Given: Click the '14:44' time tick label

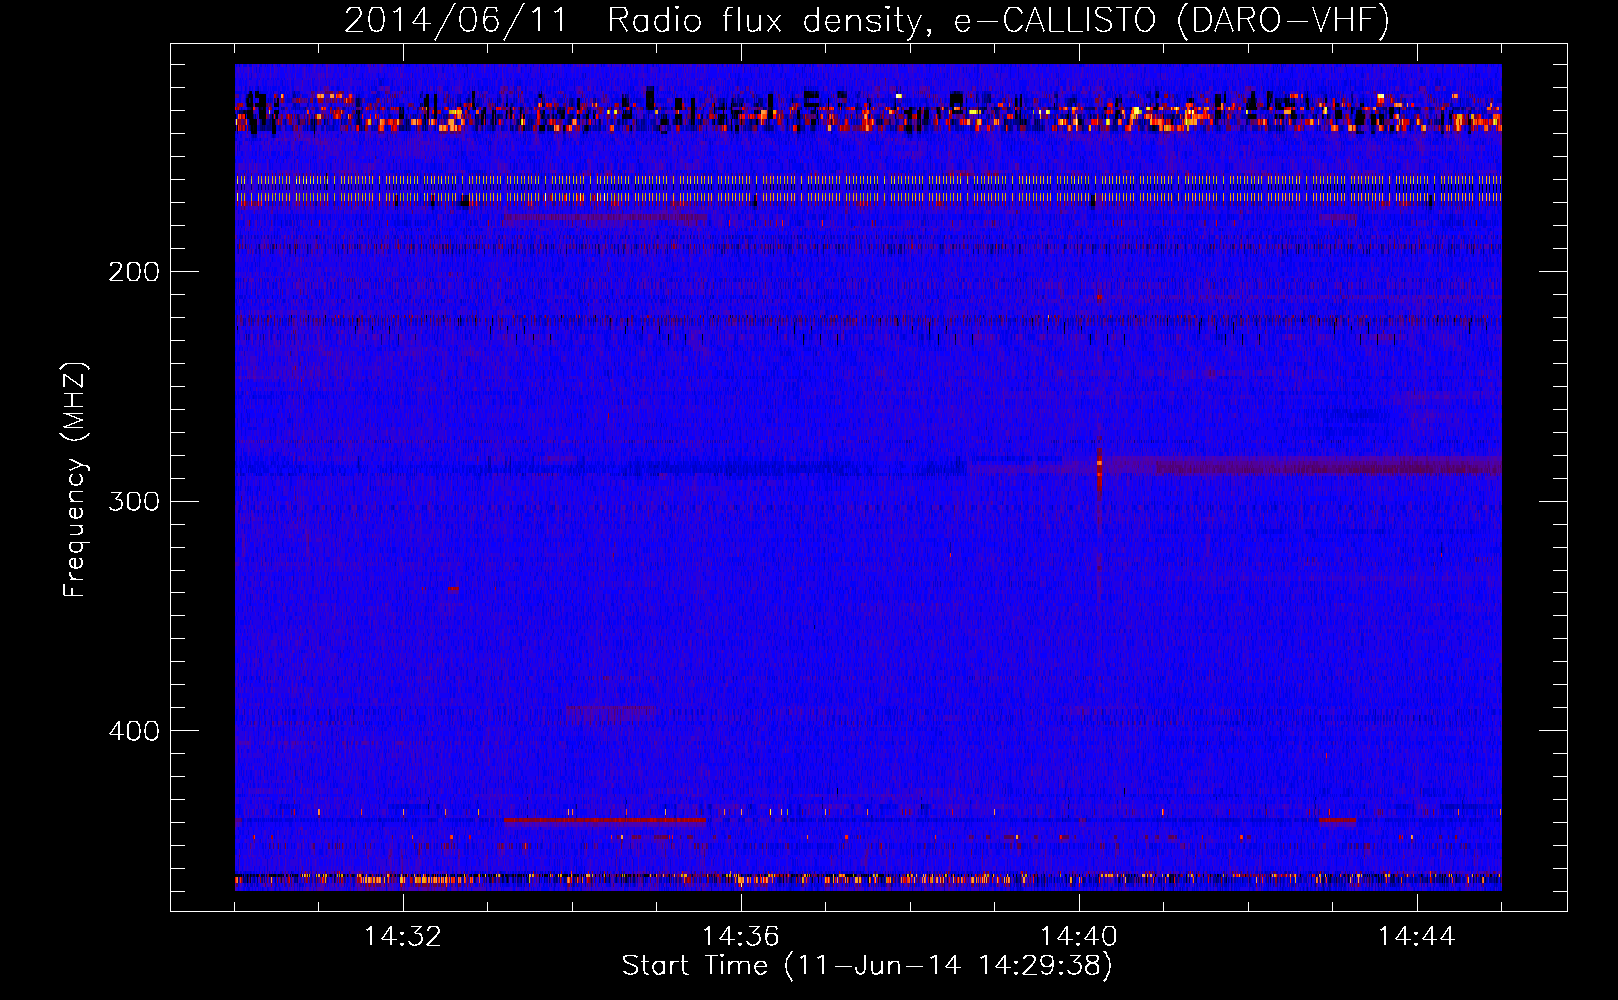Looking at the screenshot, I should [x=1417, y=937].
